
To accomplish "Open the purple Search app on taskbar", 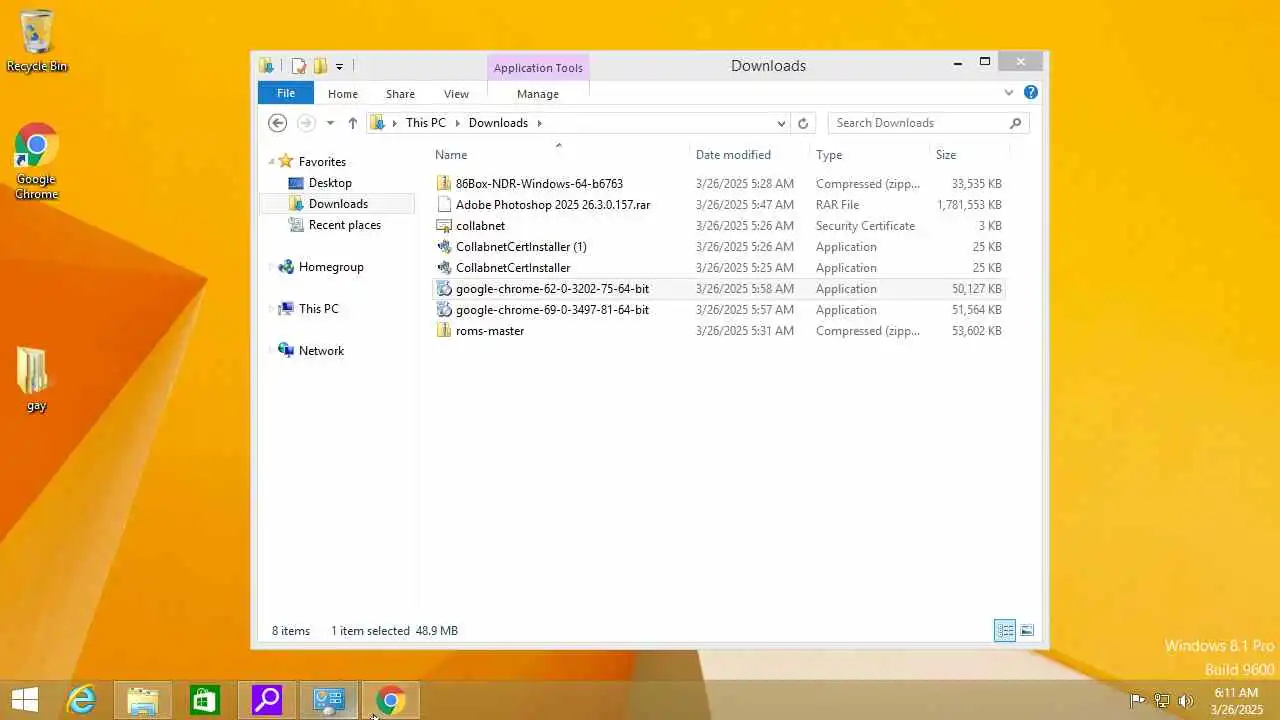I will tap(267, 700).
